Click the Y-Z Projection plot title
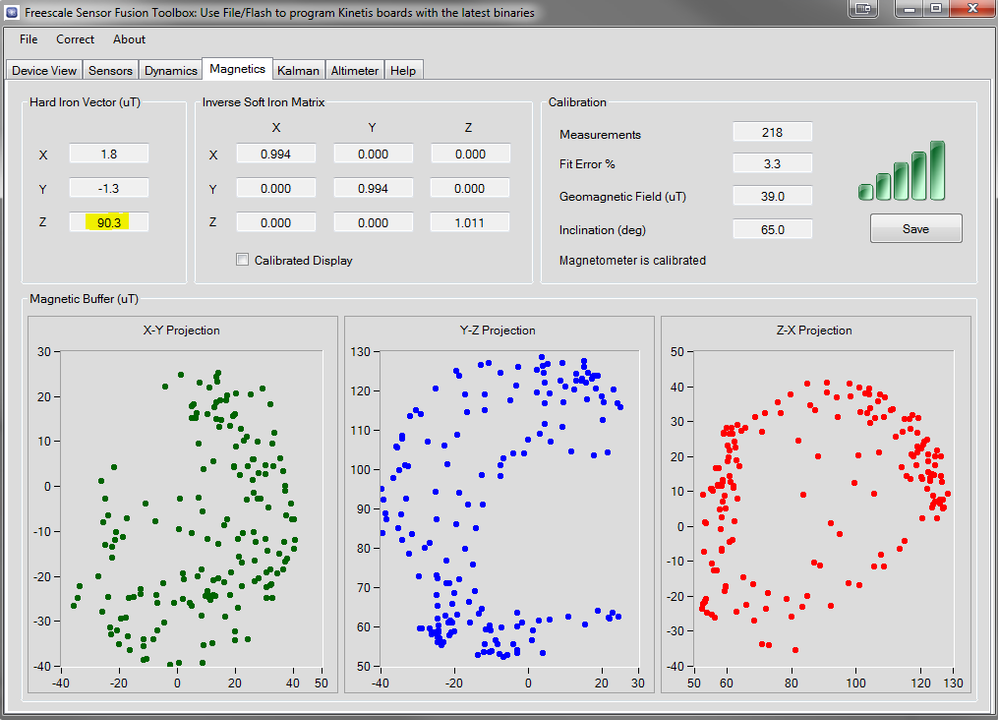 point(497,330)
